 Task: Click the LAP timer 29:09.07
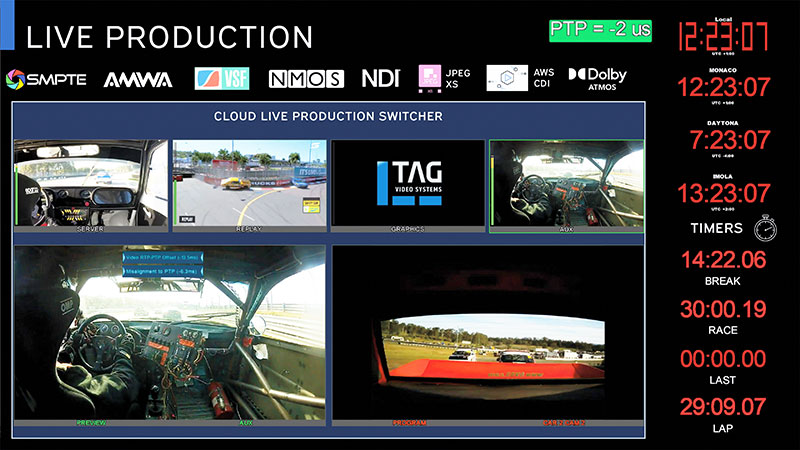[723, 407]
